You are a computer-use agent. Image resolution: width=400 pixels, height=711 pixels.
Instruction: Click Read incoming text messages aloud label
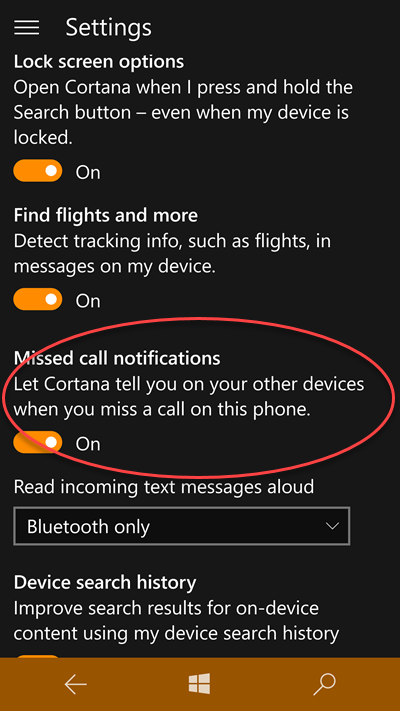point(164,487)
